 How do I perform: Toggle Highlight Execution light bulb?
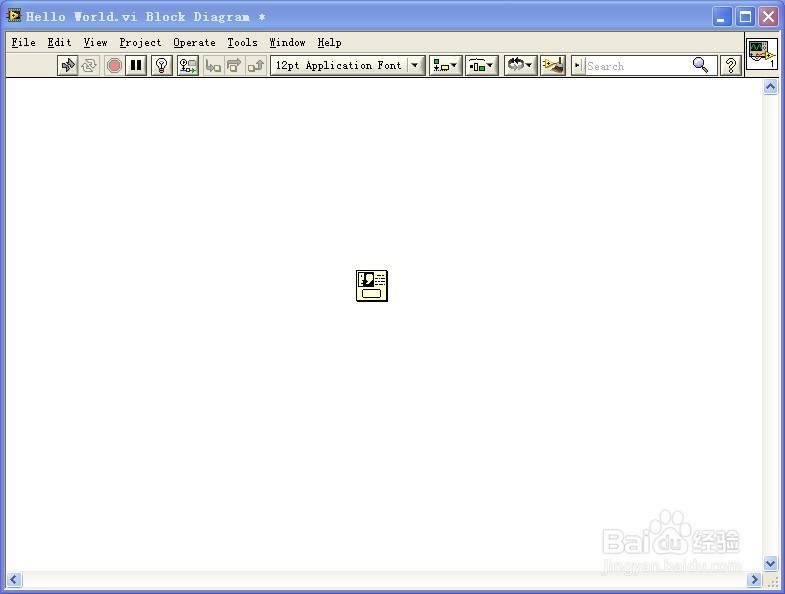[x=161, y=66]
